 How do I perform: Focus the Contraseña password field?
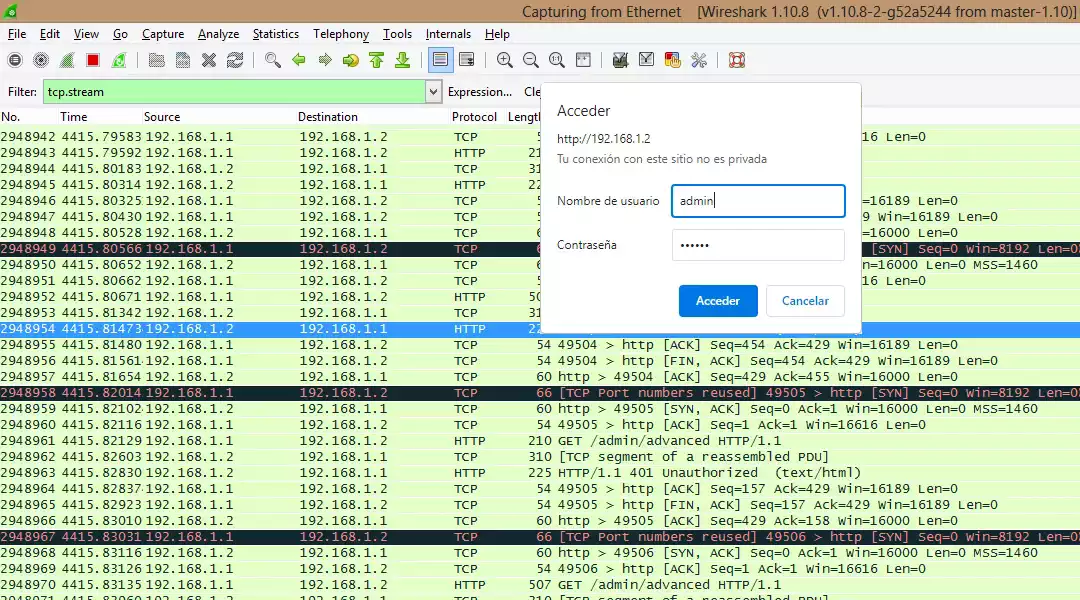point(758,245)
